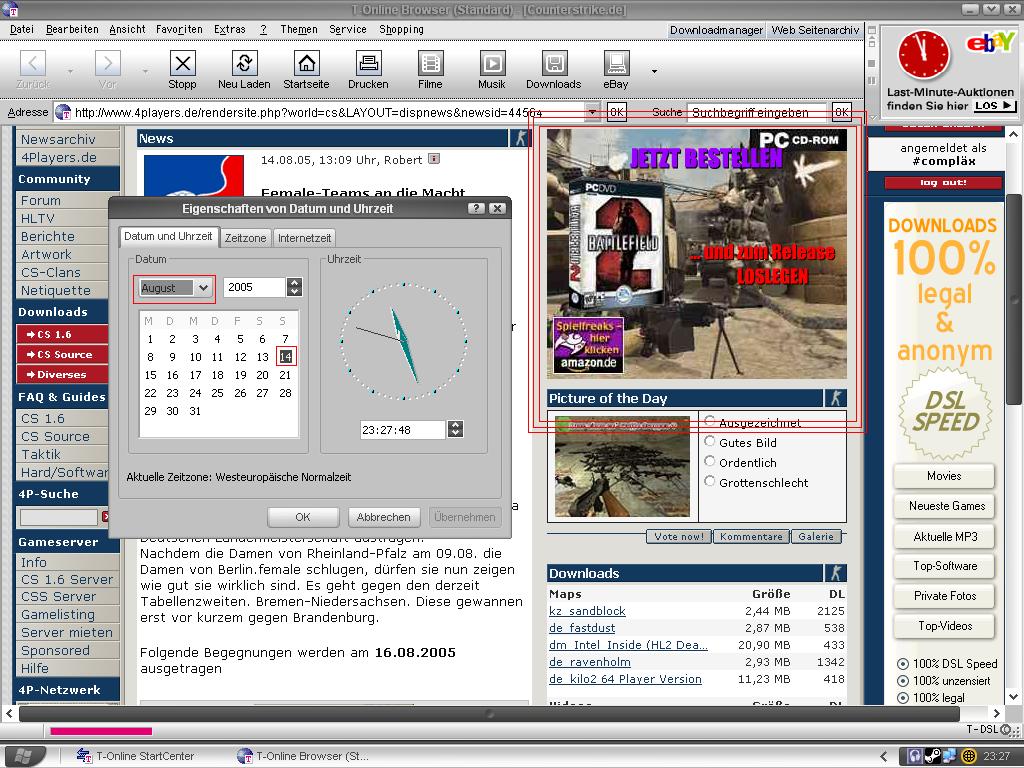The image size is (1024, 768).
Task: Decrease the time value with the down arrow
Action: point(456,433)
